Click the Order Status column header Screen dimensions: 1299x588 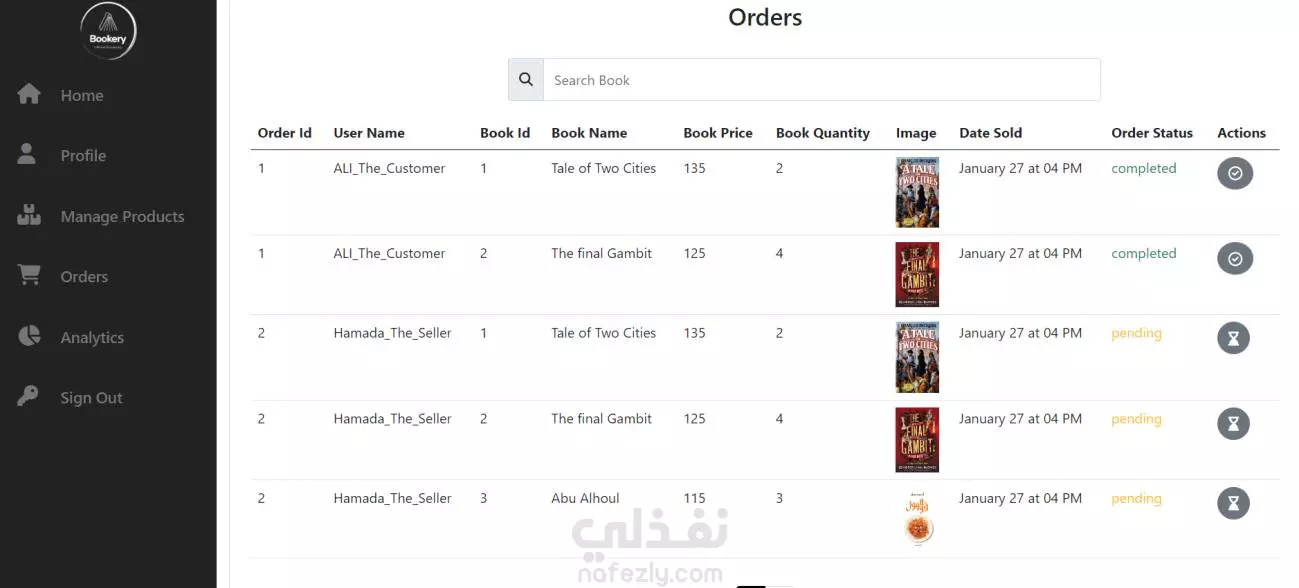1152,132
